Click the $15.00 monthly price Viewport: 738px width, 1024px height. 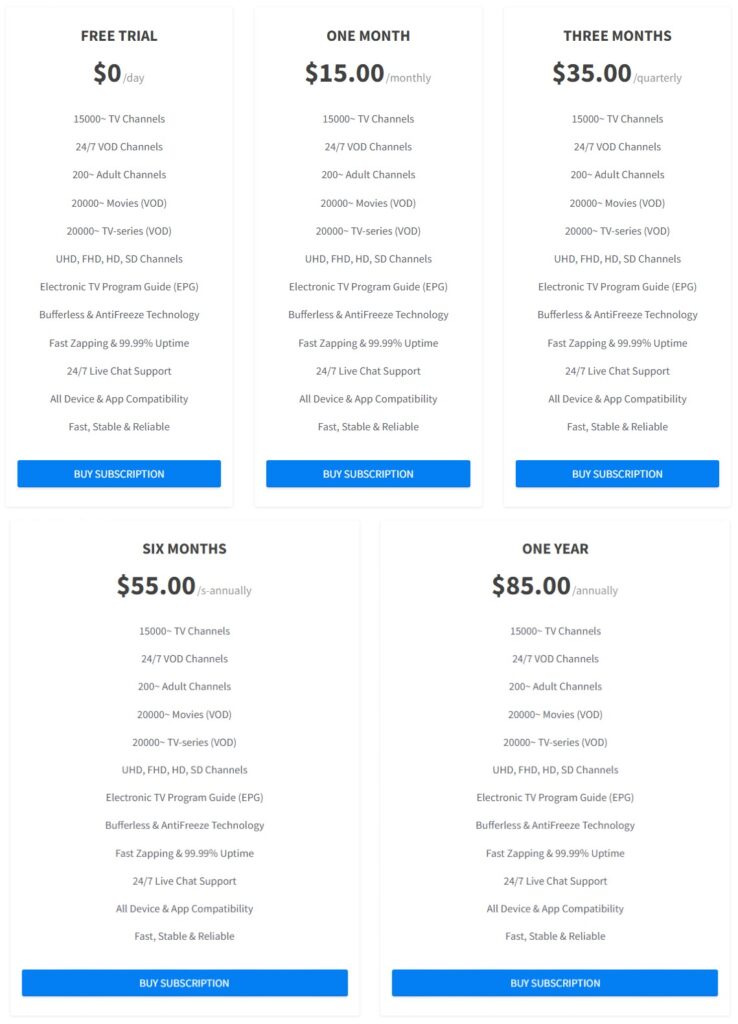click(345, 74)
